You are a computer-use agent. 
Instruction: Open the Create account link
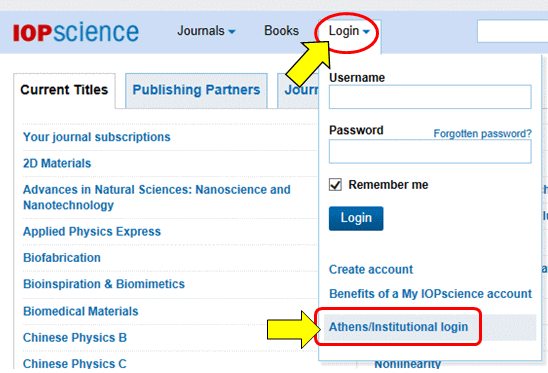371,270
